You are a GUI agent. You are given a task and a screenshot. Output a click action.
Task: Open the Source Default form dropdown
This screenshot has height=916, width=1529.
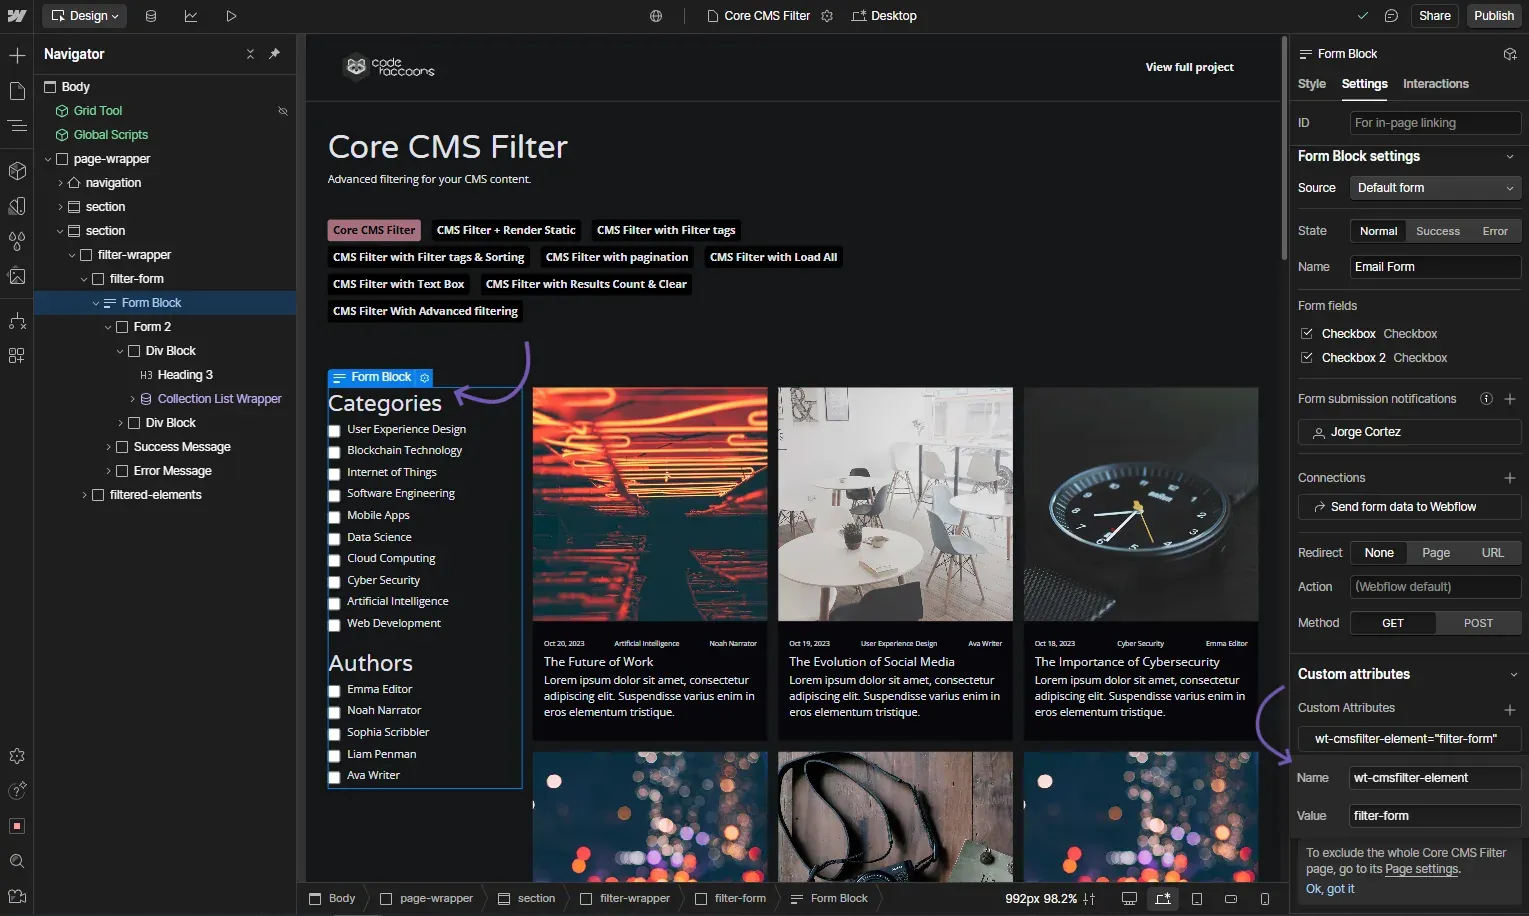click(1435, 188)
